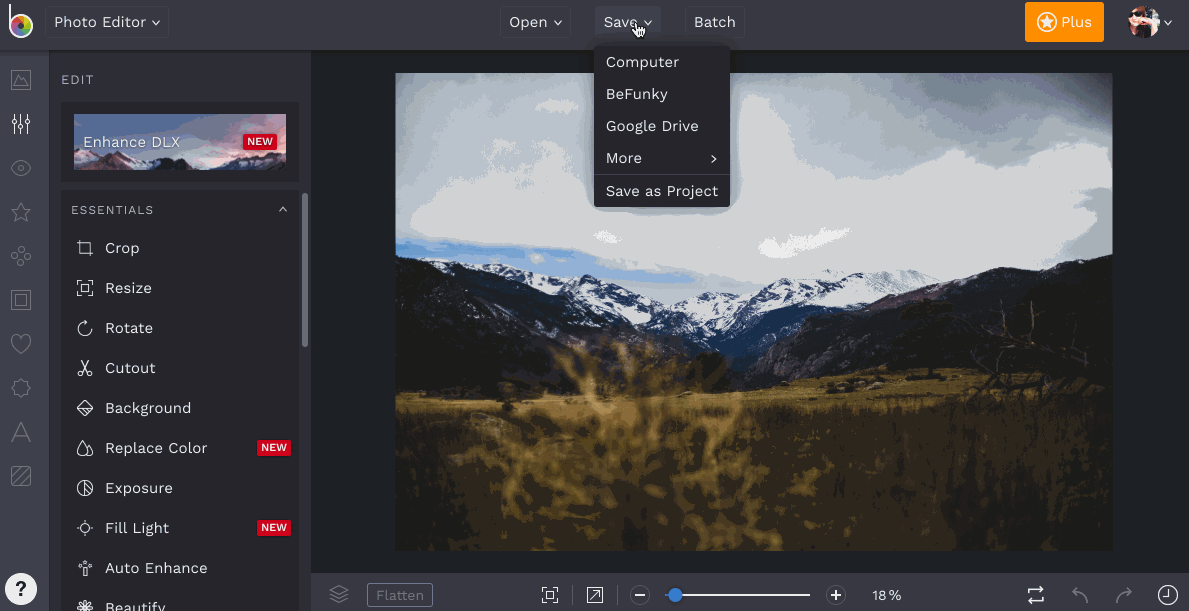This screenshot has width=1189, height=611.
Task: Click the undo arrow icon
Action: coord(1080,595)
